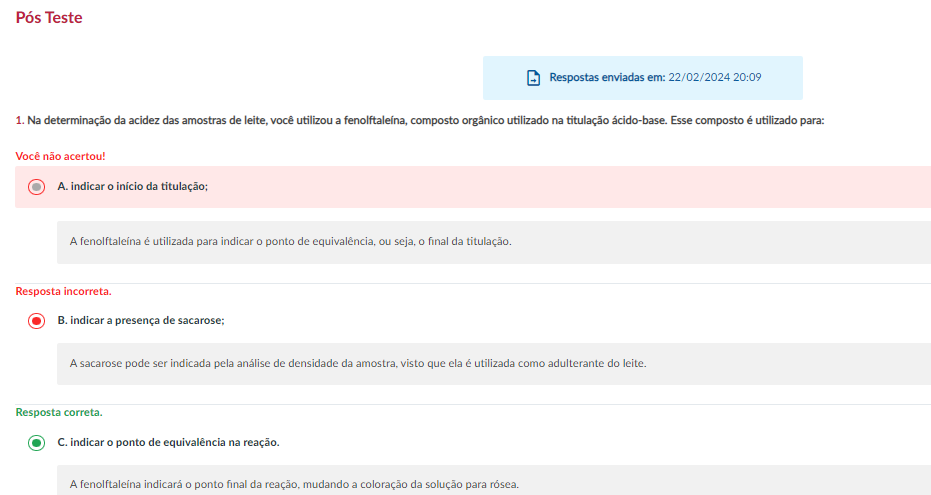The height and width of the screenshot is (495, 931).
Task: Click the question text about fenolftaleína
Action: point(426,120)
